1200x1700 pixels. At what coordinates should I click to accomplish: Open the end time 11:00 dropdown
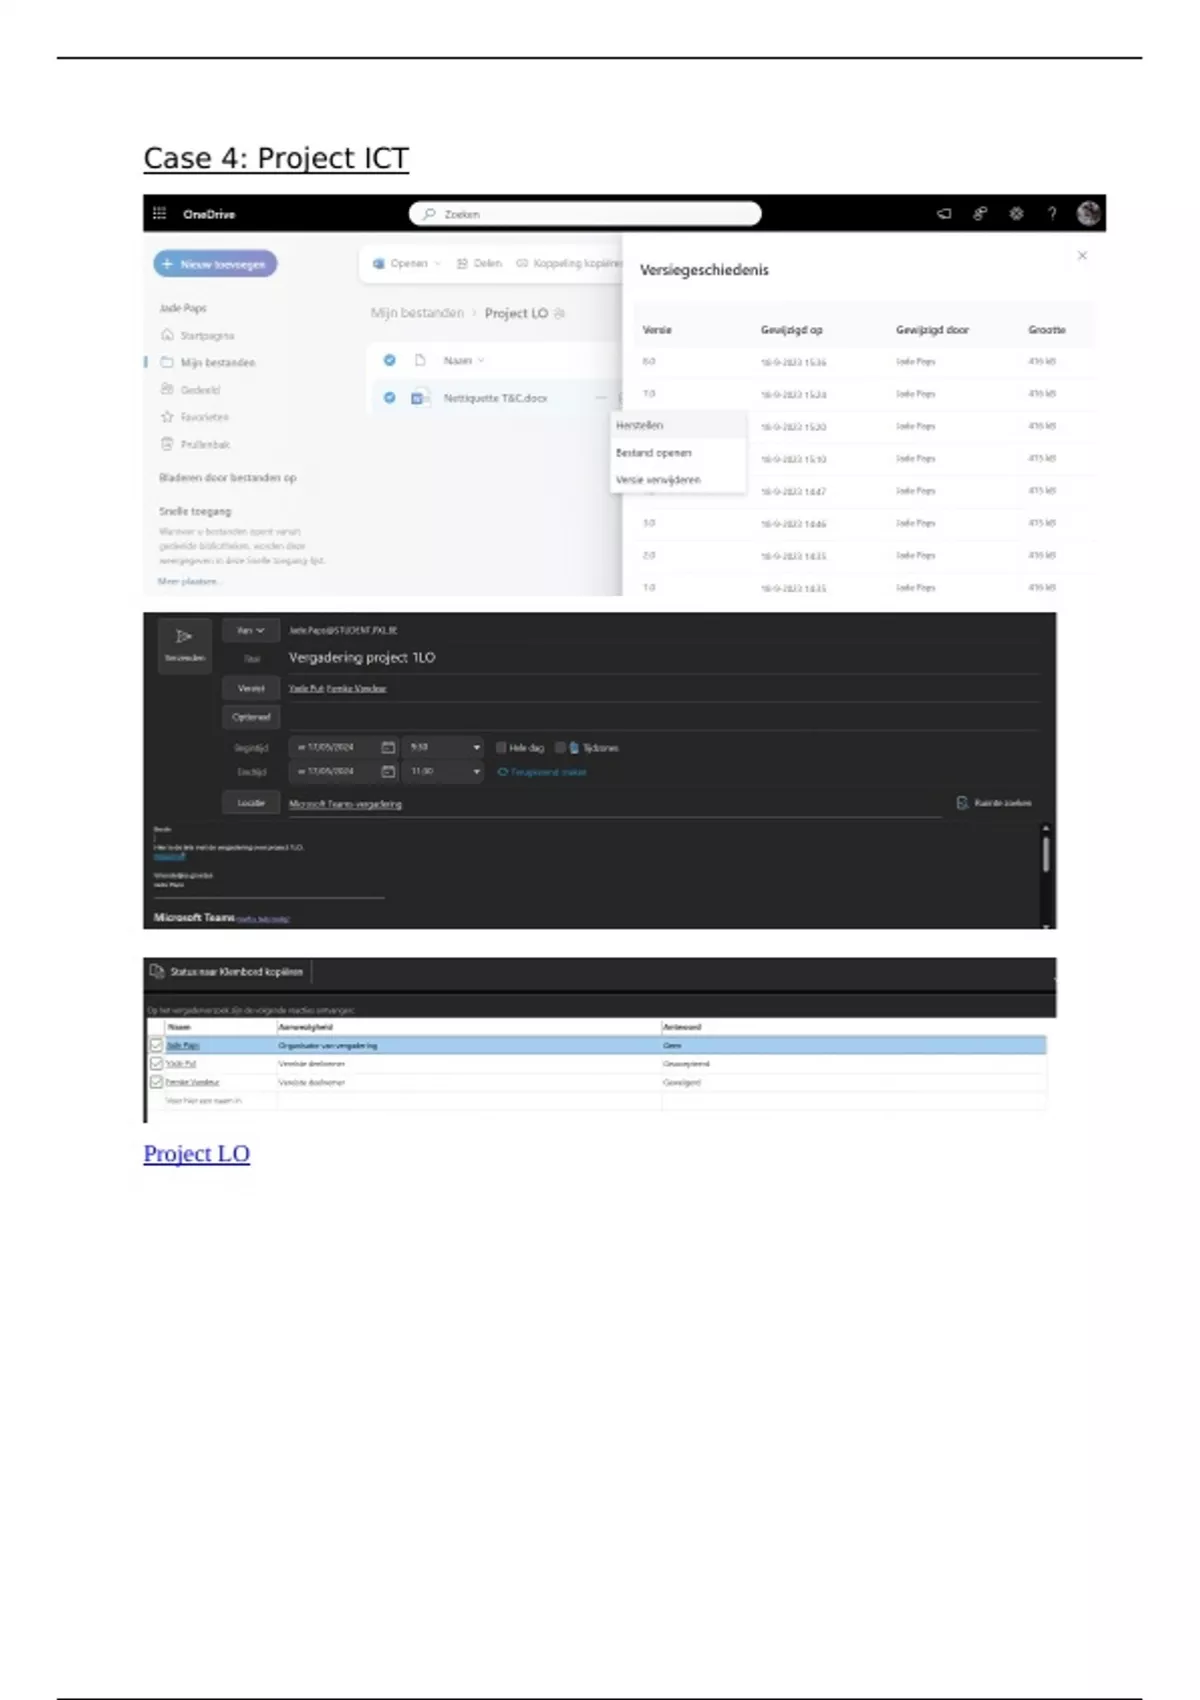pos(476,772)
